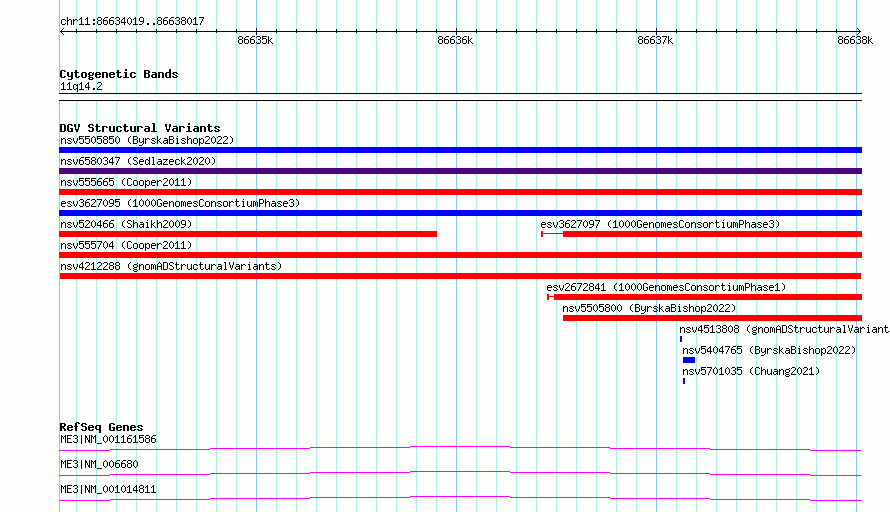Viewport: 890px width, 512px height.
Task: Click the small blue nsv5701035 variant mark
Action: [x=684, y=381]
